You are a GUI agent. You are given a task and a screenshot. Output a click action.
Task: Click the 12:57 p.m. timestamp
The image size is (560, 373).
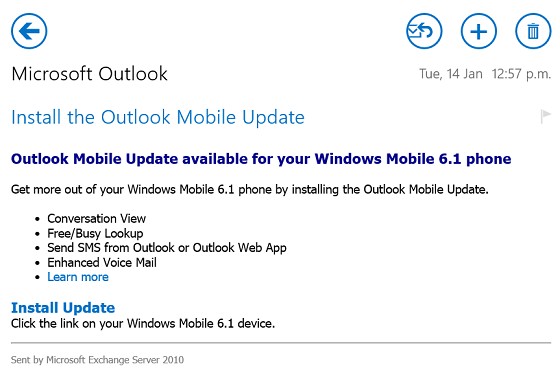pos(521,74)
